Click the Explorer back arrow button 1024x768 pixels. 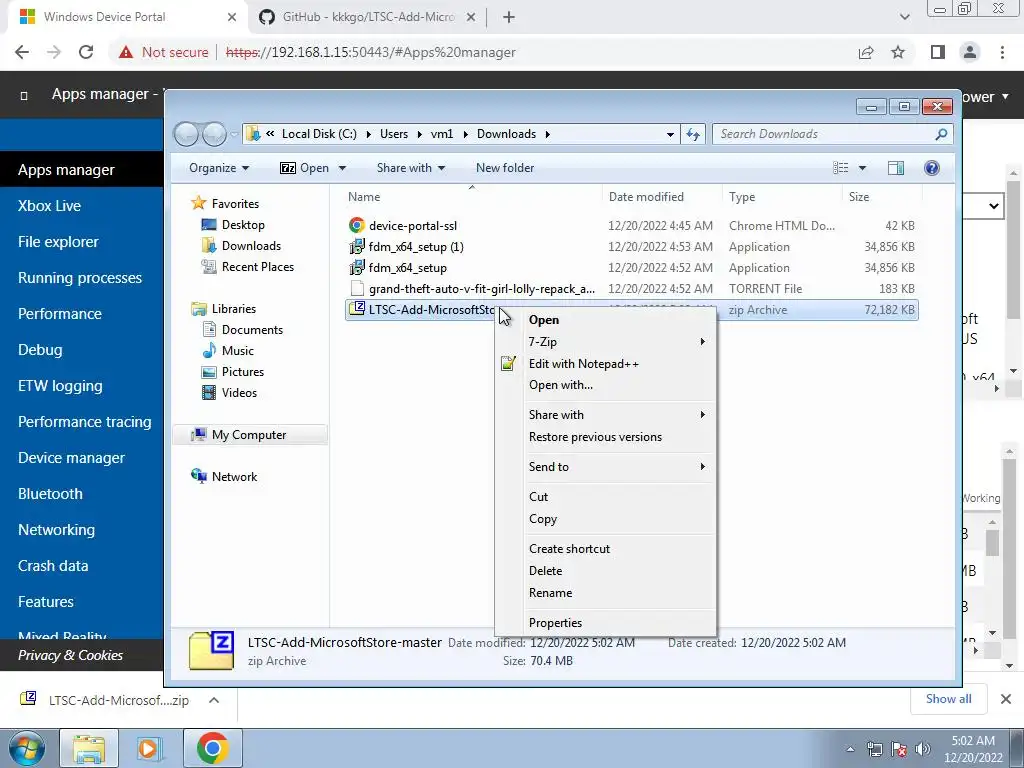tap(186, 135)
